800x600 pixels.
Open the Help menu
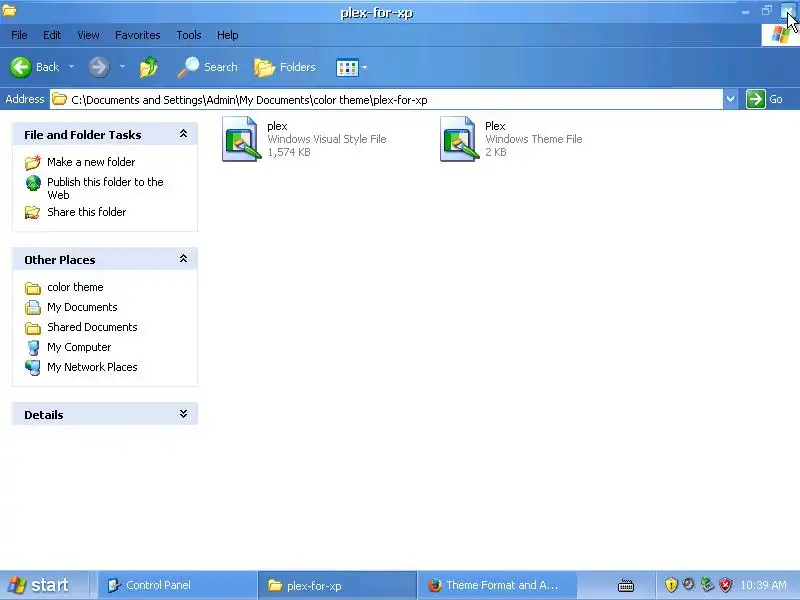point(228,35)
